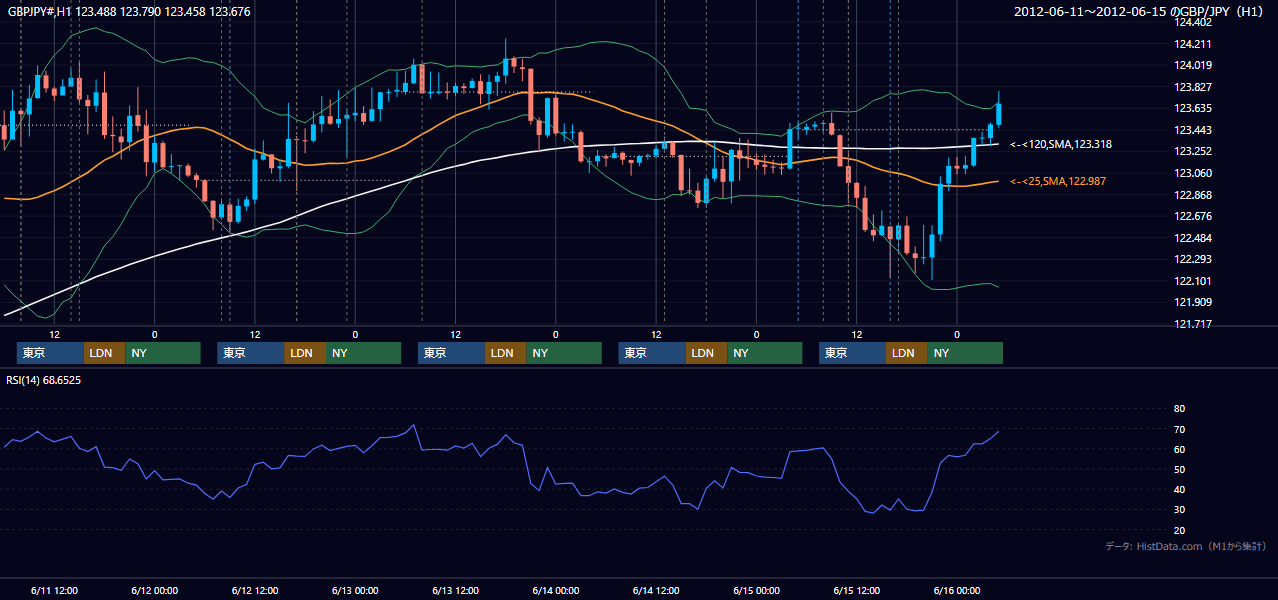This screenshot has height=600, width=1278.
Task: Click price axis value 121.717
Action: pyautogui.click(x=1192, y=324)
